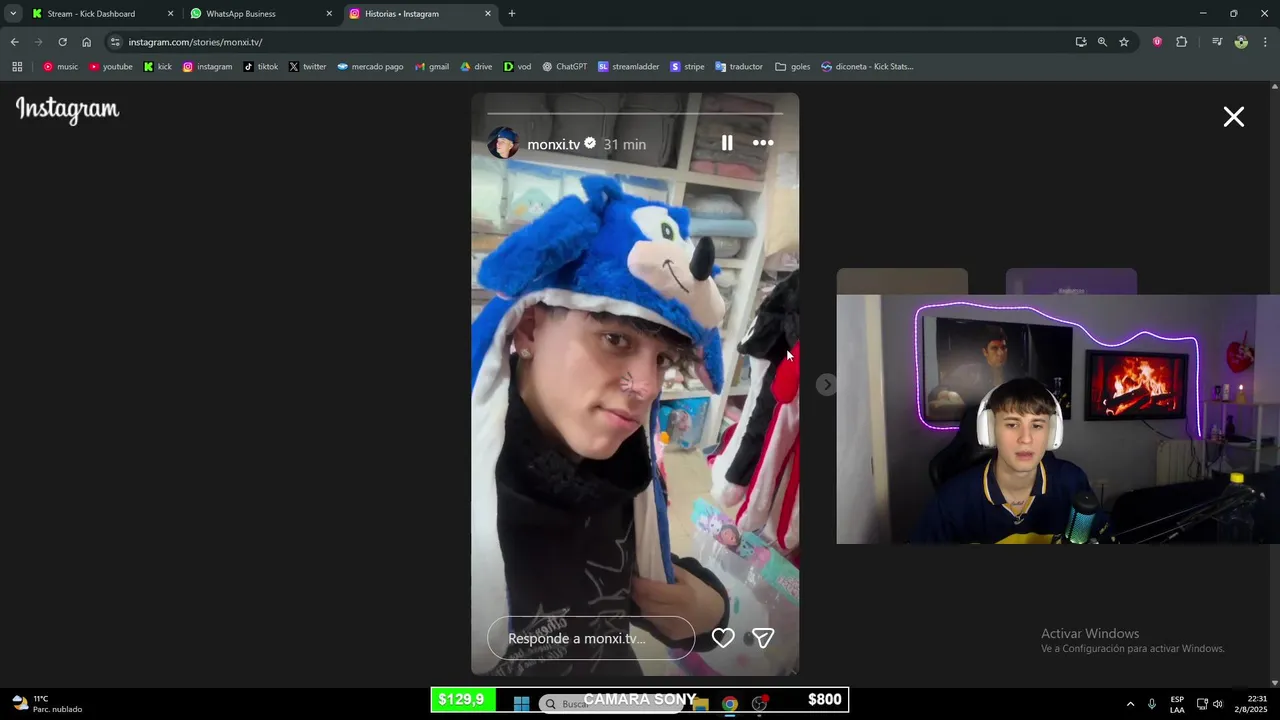
Task: Go to next story with right arrow
Action: click(826, 384)
